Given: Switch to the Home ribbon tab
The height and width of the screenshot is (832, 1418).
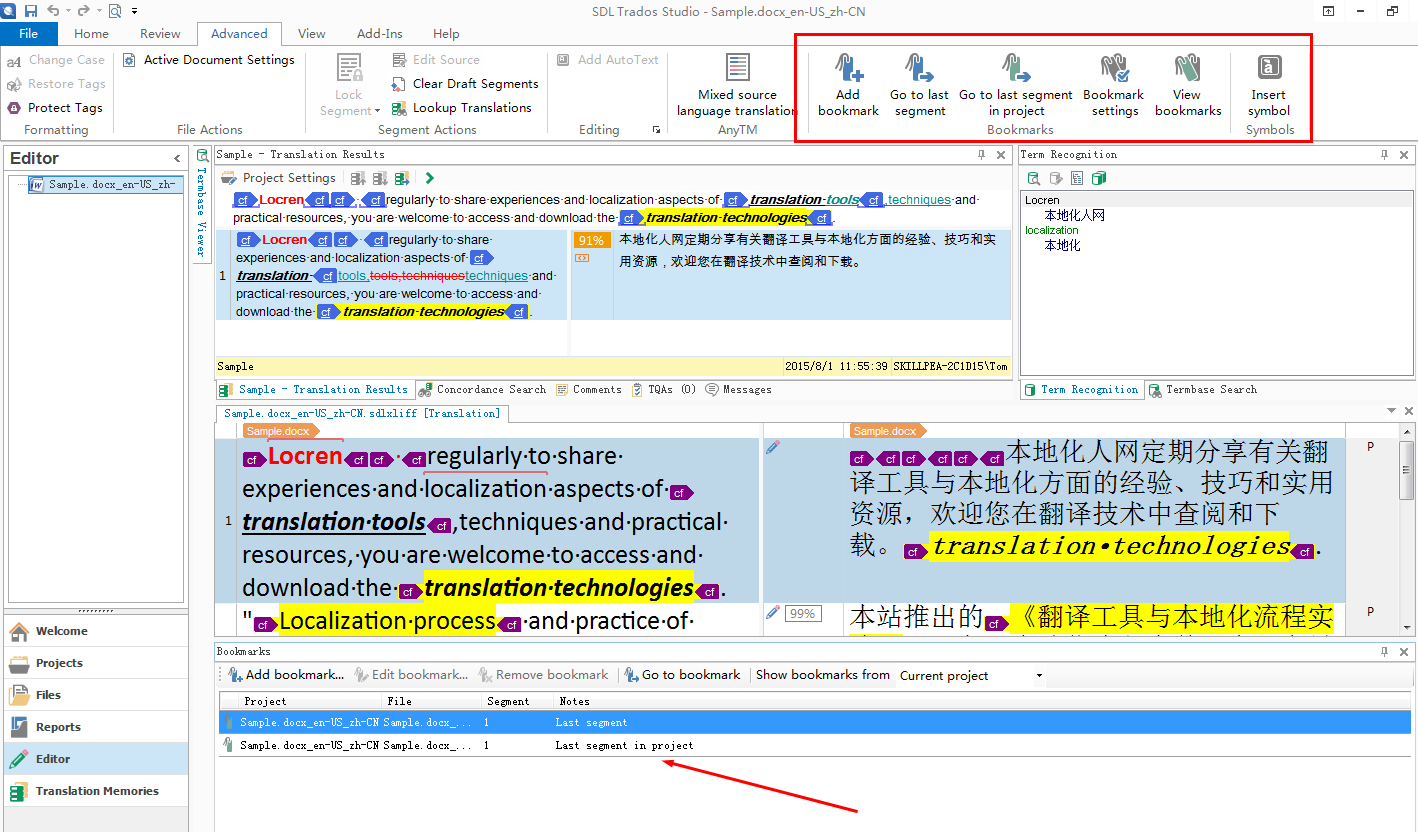Looking at the screenshot, I should 92,33.
